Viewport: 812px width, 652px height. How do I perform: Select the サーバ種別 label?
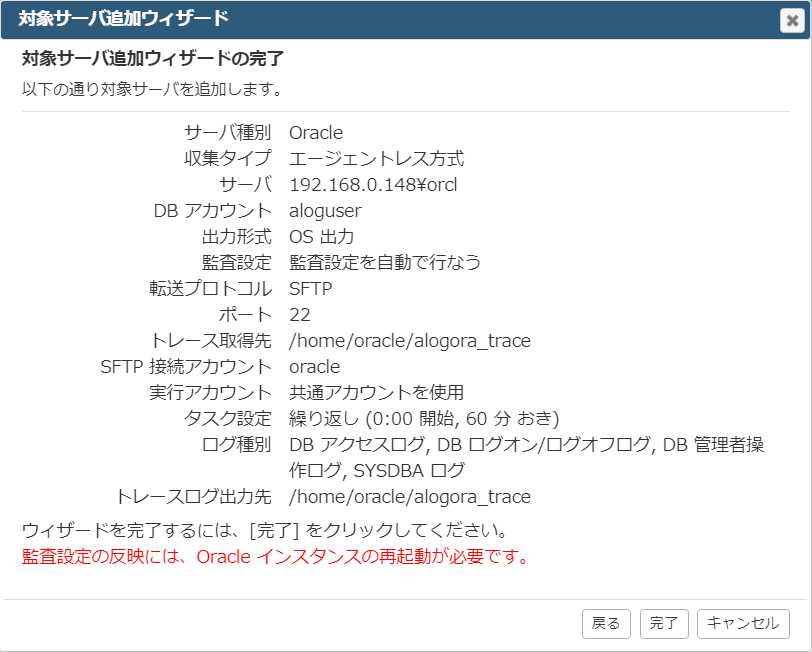click(227, 133)
